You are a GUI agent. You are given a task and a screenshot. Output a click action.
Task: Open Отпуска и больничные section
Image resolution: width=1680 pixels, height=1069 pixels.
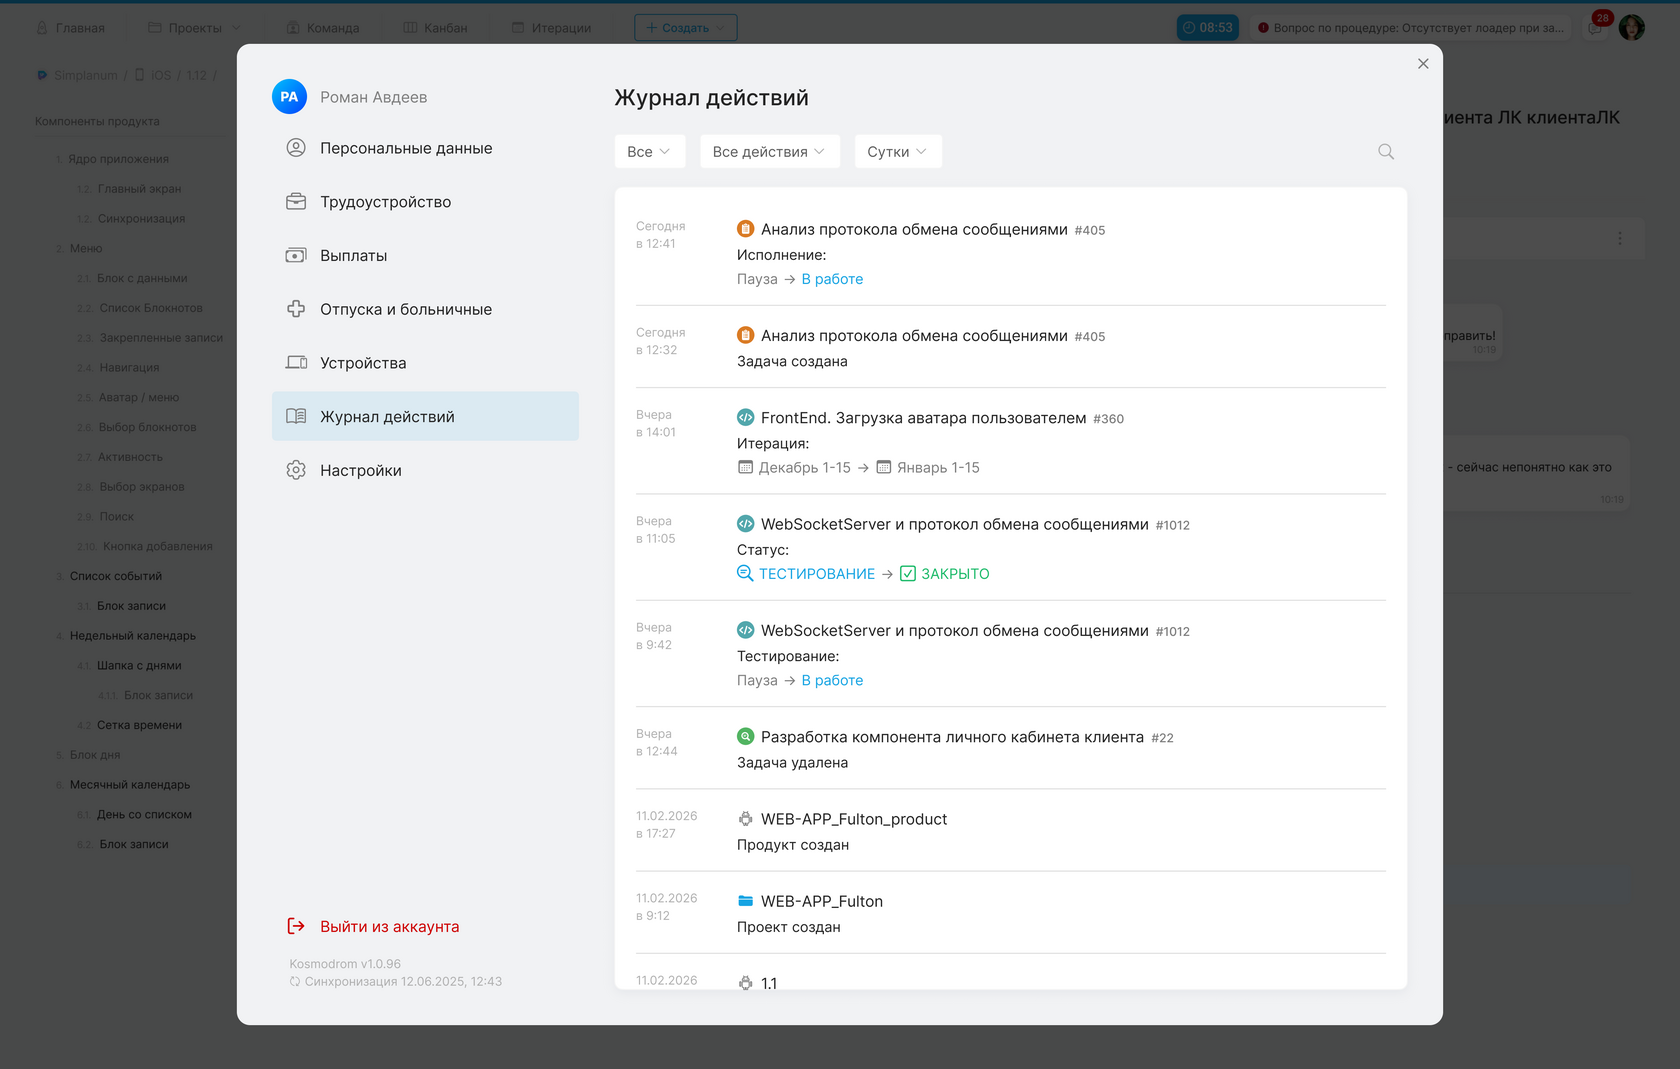coord(405,310)
